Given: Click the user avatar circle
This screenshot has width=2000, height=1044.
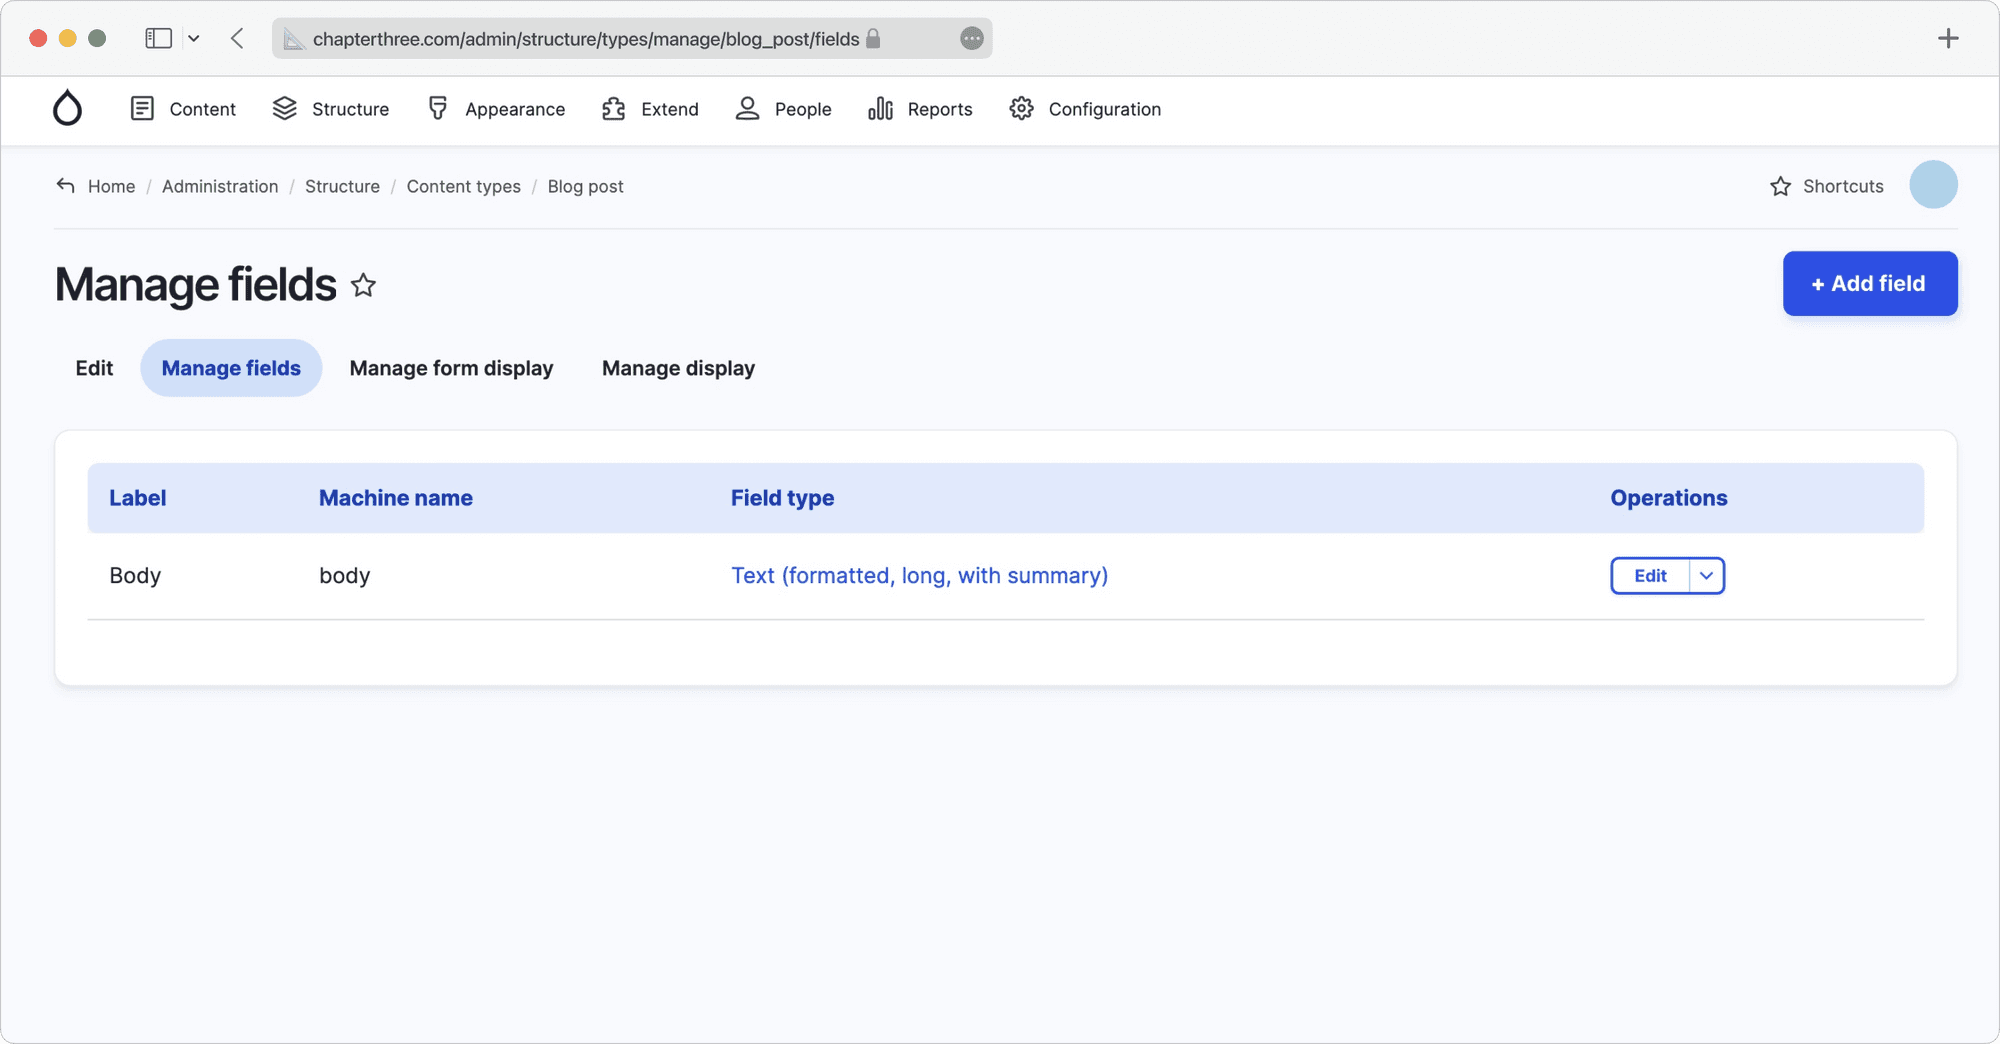Looking at the screenshot, I should [x=1933, y=185].
